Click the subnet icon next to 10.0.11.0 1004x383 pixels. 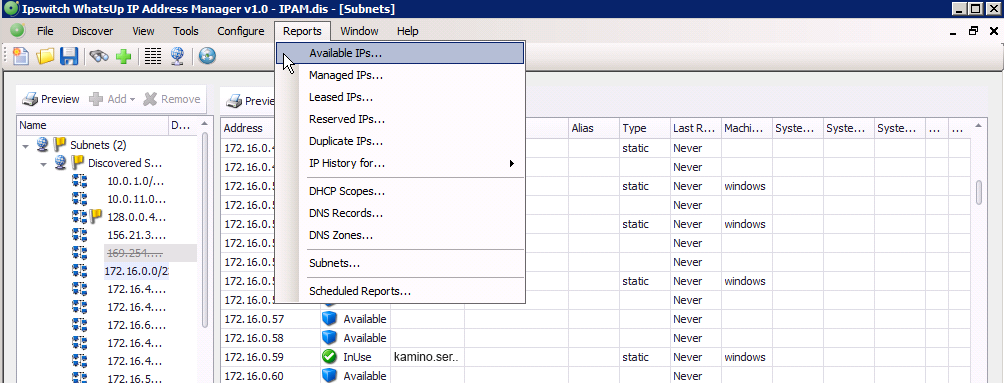pyautogui.click(x=79, y=199)
